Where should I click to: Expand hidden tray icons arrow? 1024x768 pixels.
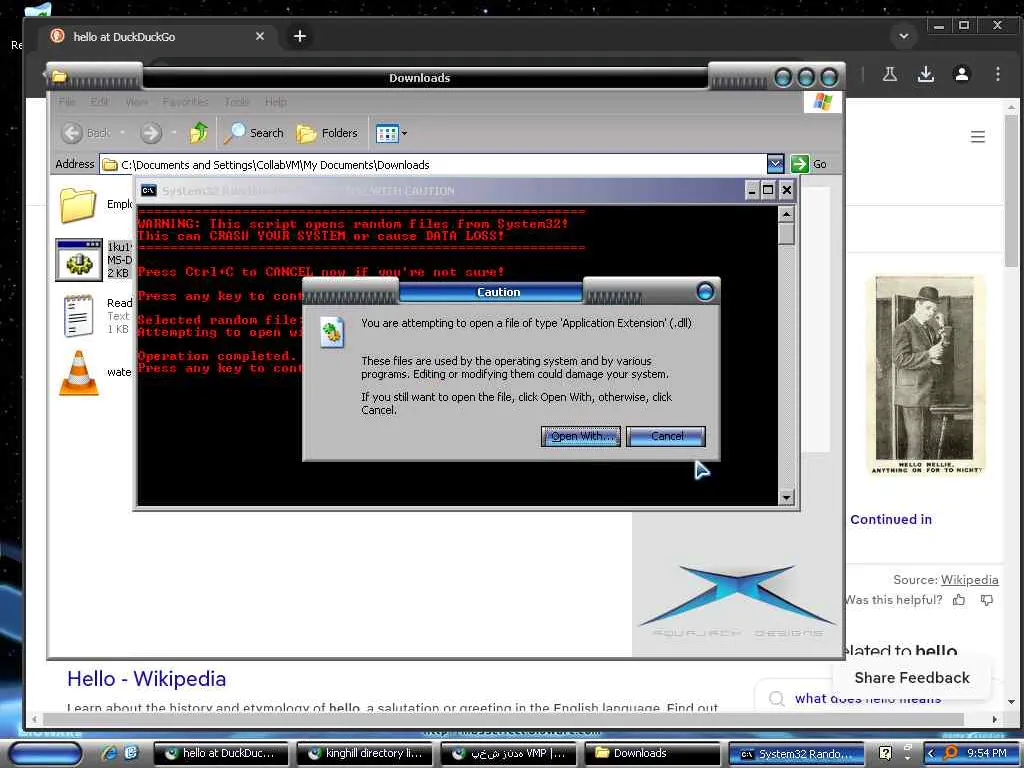[931, 754]
